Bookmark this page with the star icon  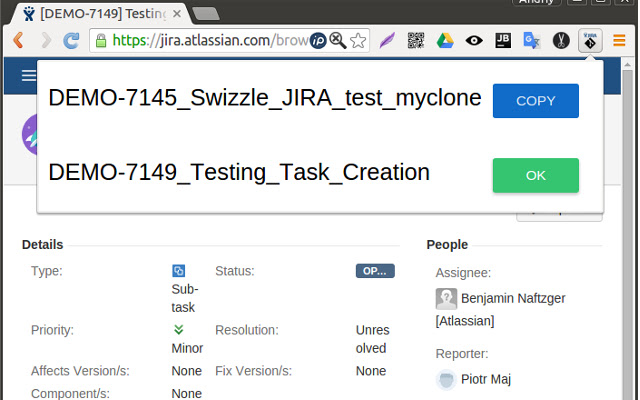click(358, 41)
